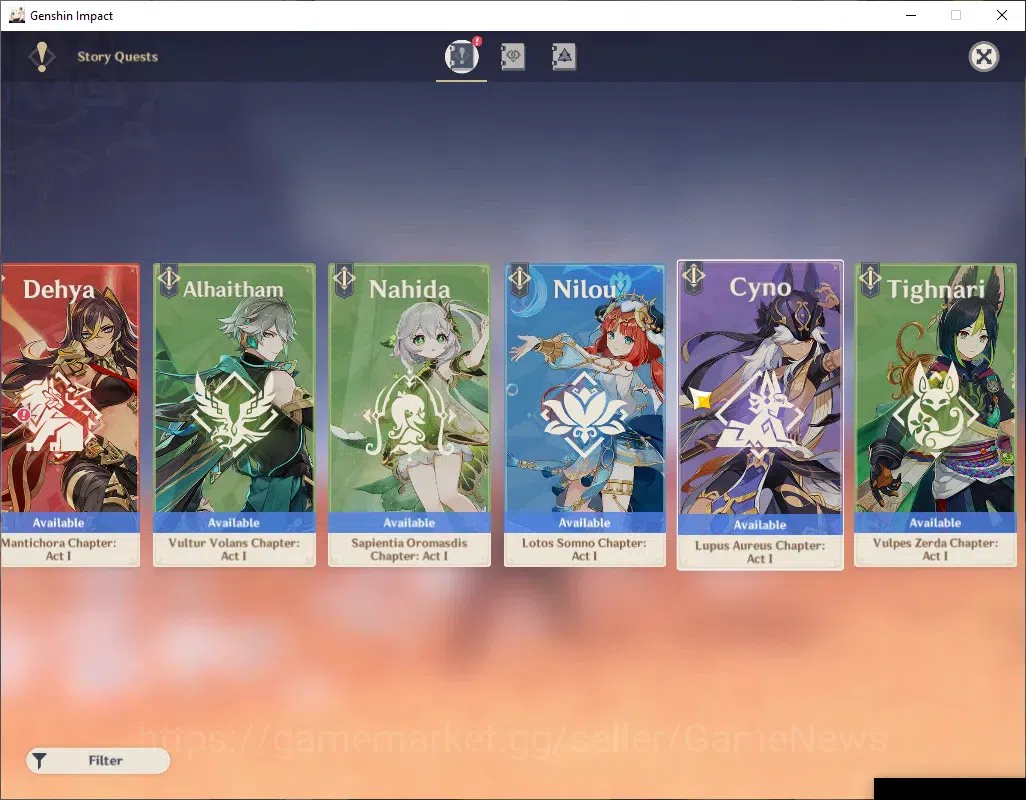The height and width of the screenshot is (800, 1026).
Task: Switch to the Hangout Events tab icon
Action: coord(512,57)
